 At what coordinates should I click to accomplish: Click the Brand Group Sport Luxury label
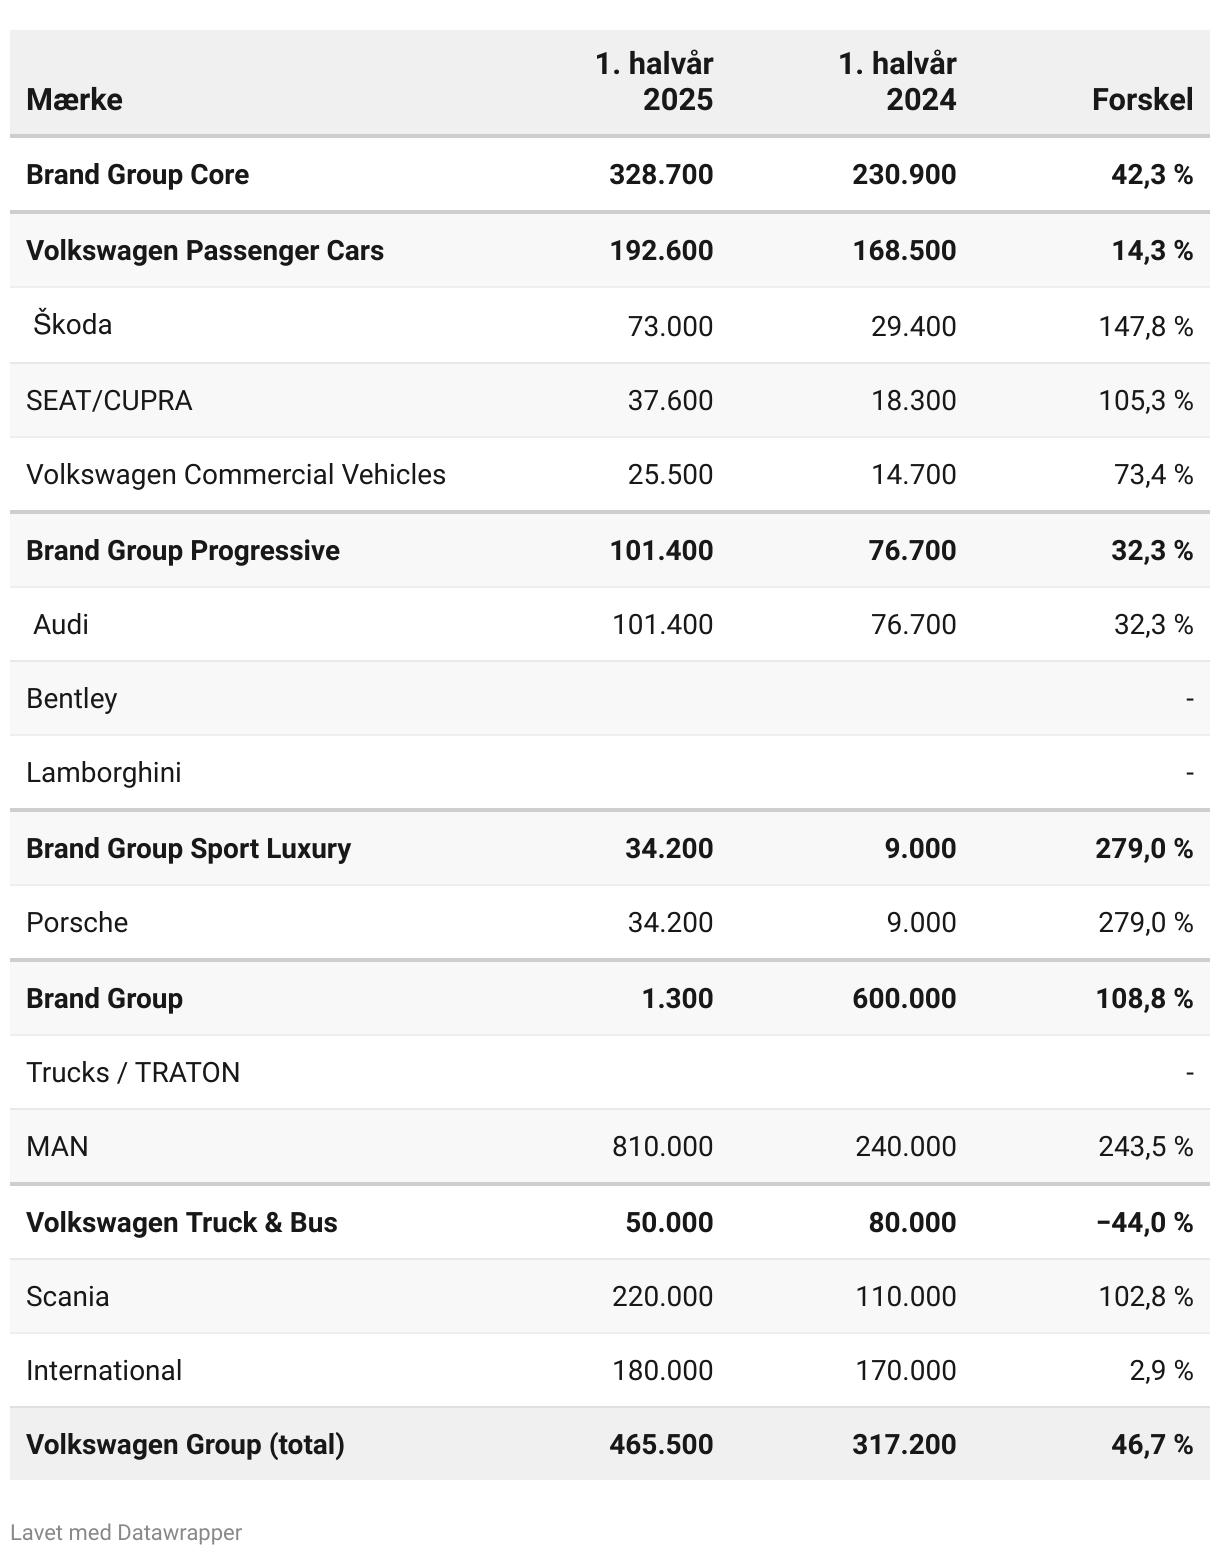189,848
